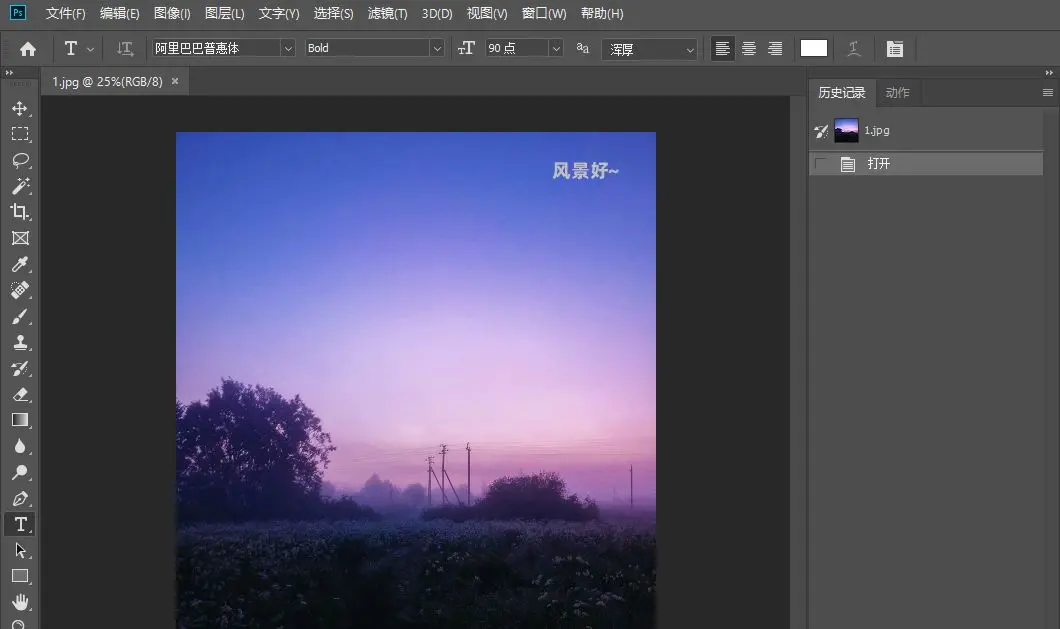
Task: Select the Lasso tool
Action: pos(20,160)
